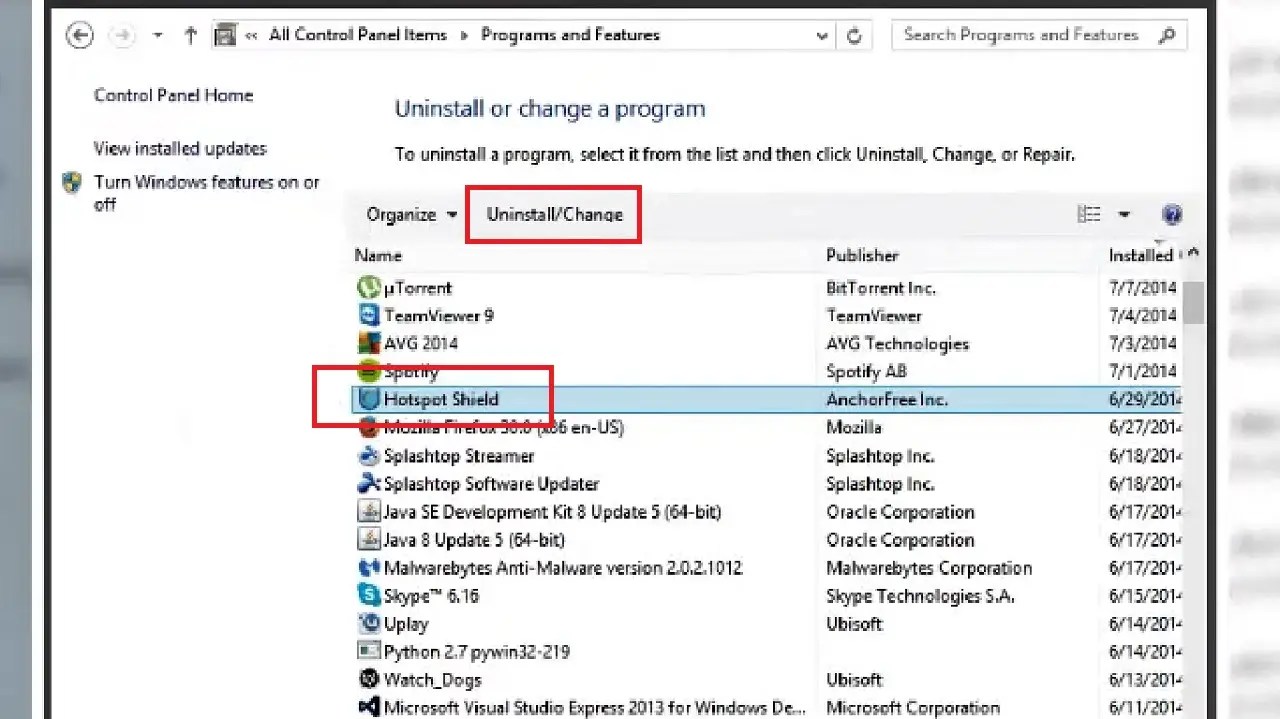Click the Spotify program icon
The image size is (1280, 719).
(x=368, y=371)
